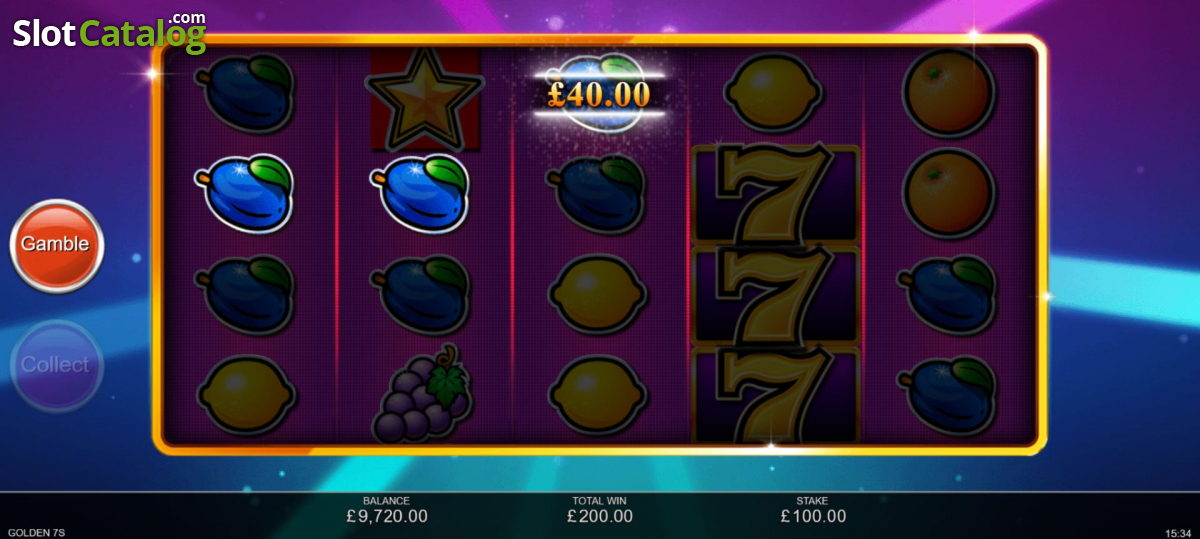
Task: Click the second orange on fifth reel
Action: coord(949,194)
